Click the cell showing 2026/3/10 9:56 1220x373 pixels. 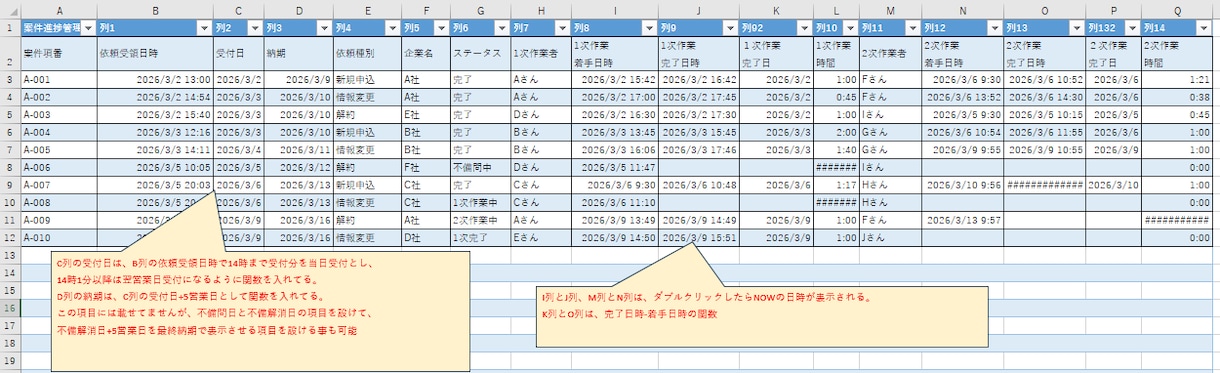pos(963,184)
